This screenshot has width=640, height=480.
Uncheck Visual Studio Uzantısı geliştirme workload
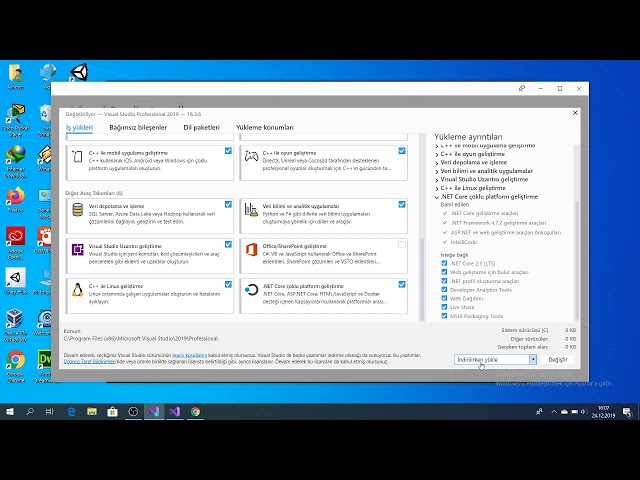(x=228, y=244)
